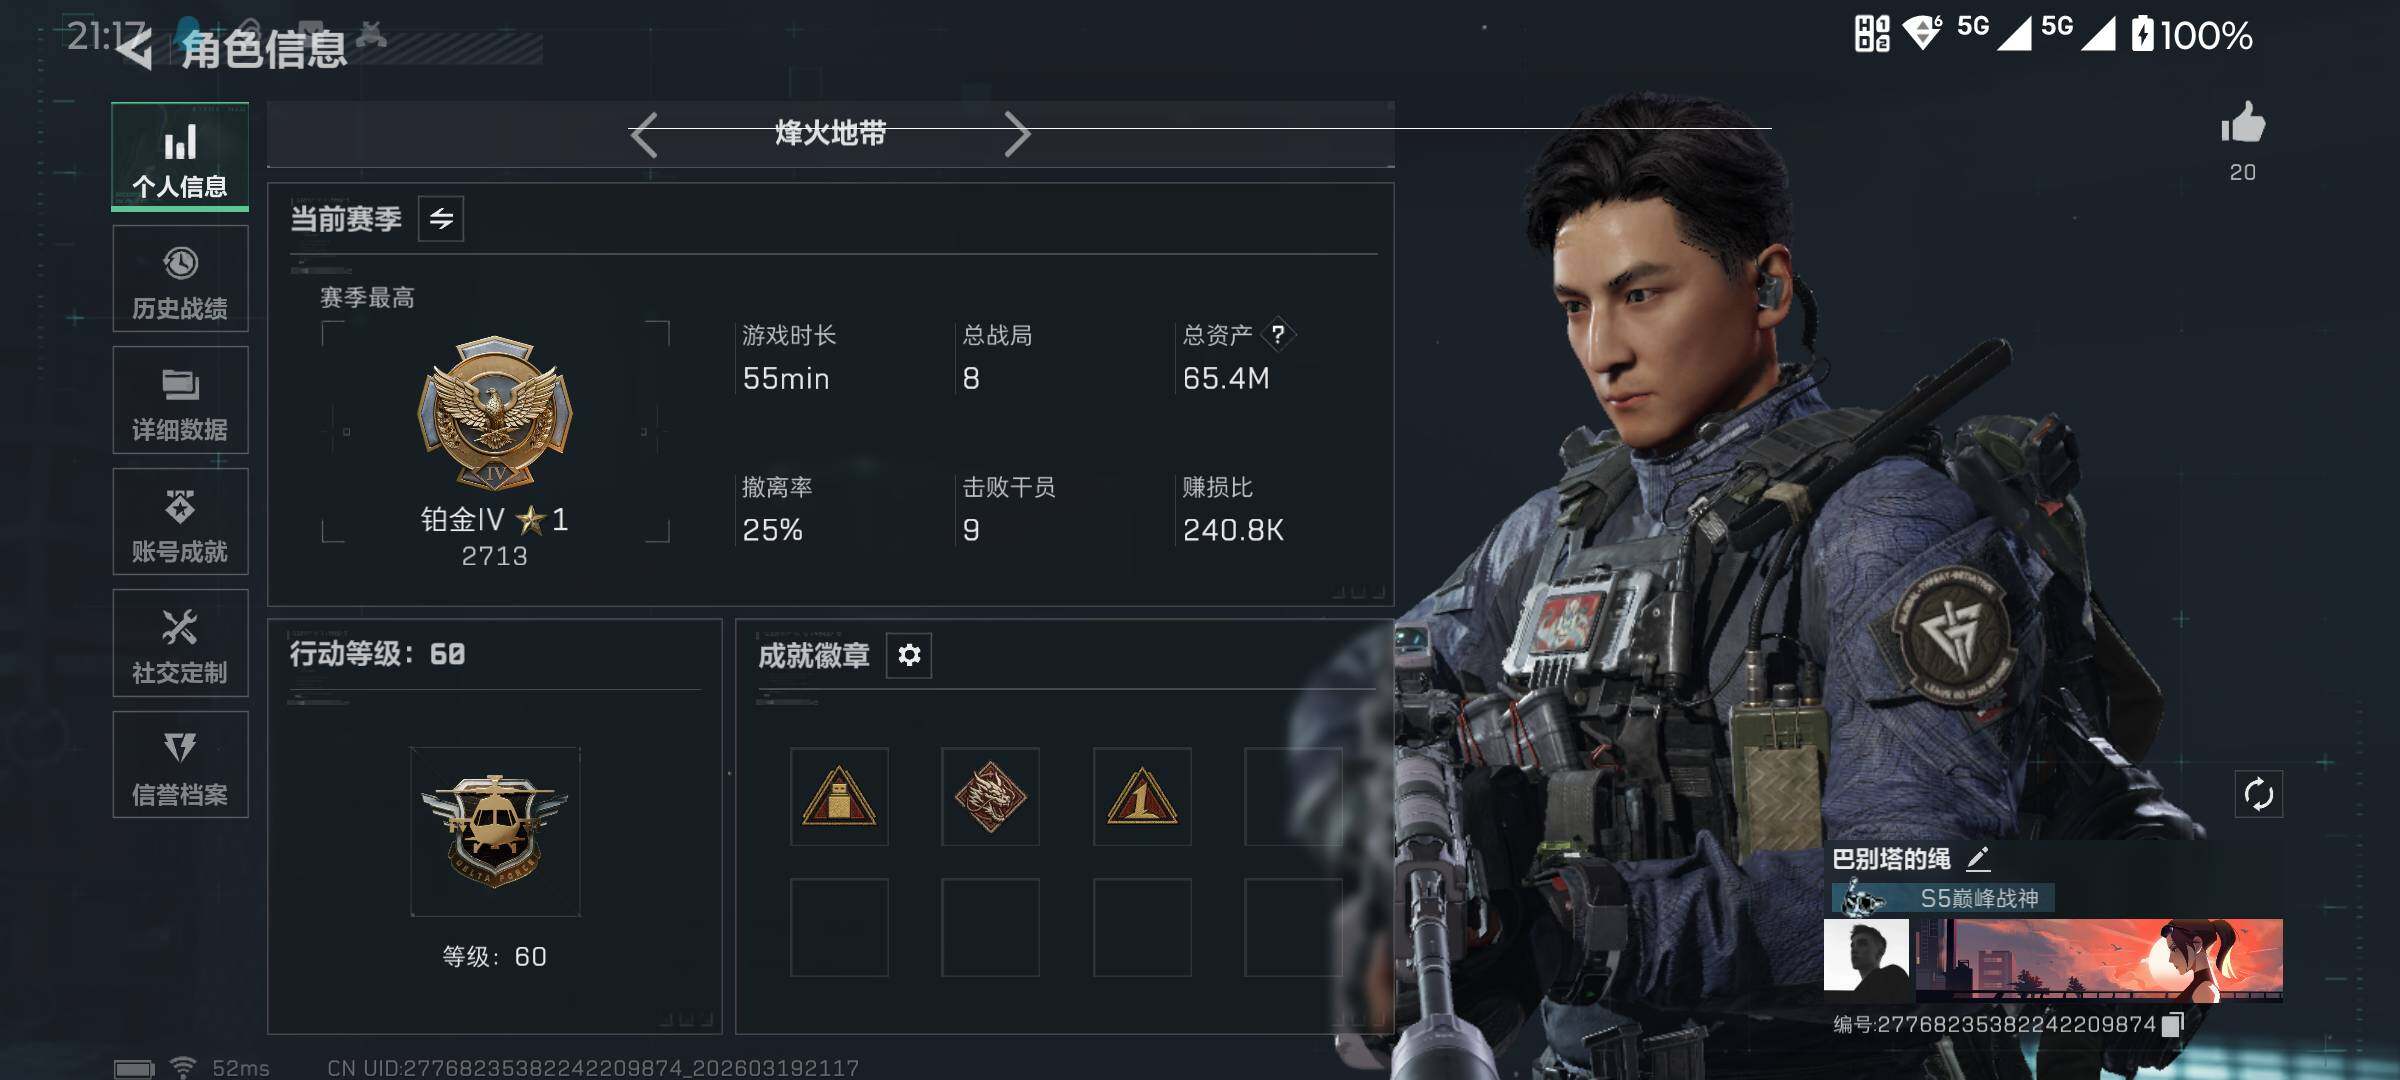Select the helicopter 行动等级 60 badge

(x=495, y=831)
